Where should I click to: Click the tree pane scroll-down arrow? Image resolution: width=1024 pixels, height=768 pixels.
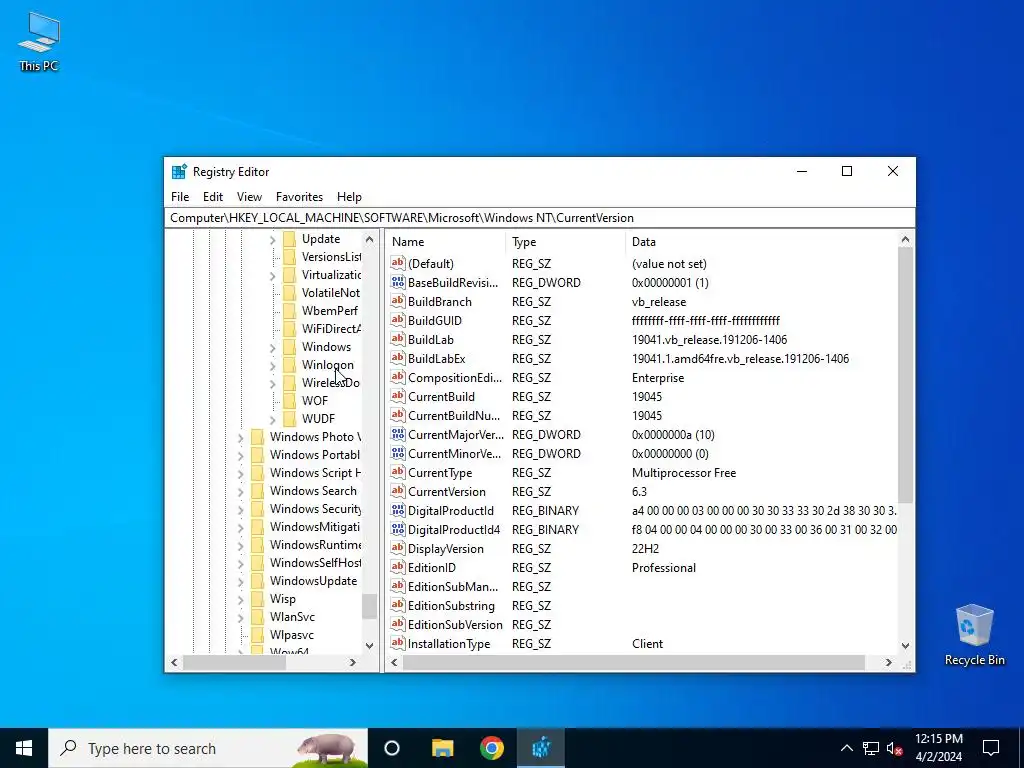point(369,646)
